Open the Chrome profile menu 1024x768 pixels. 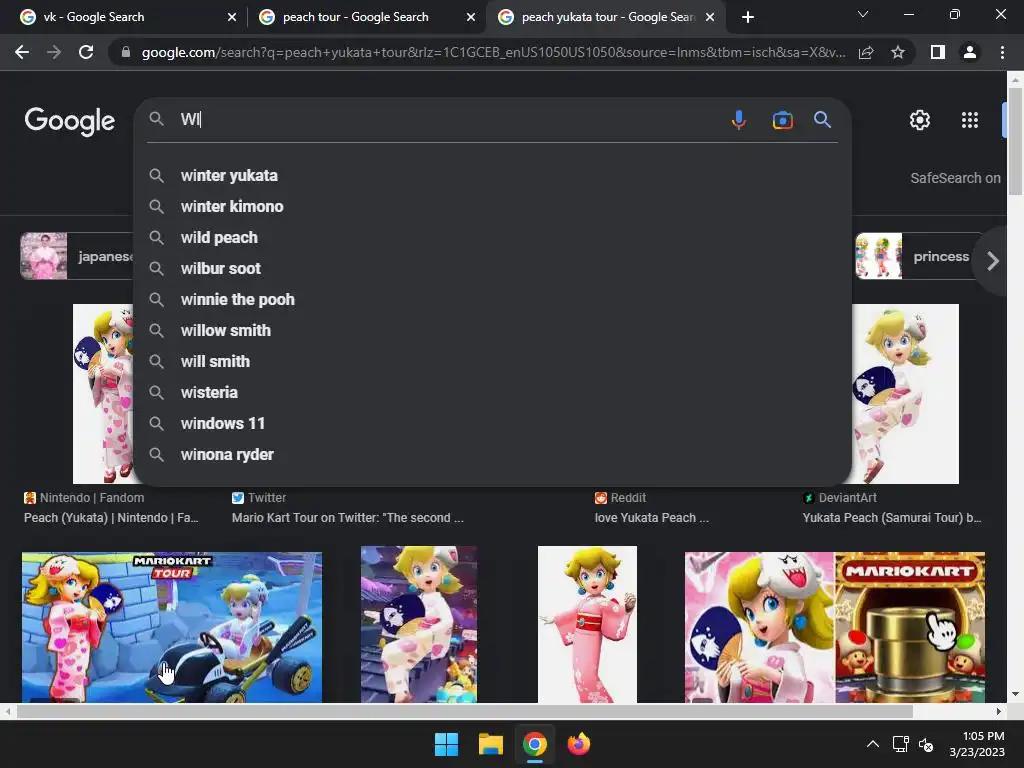point(970,52)
